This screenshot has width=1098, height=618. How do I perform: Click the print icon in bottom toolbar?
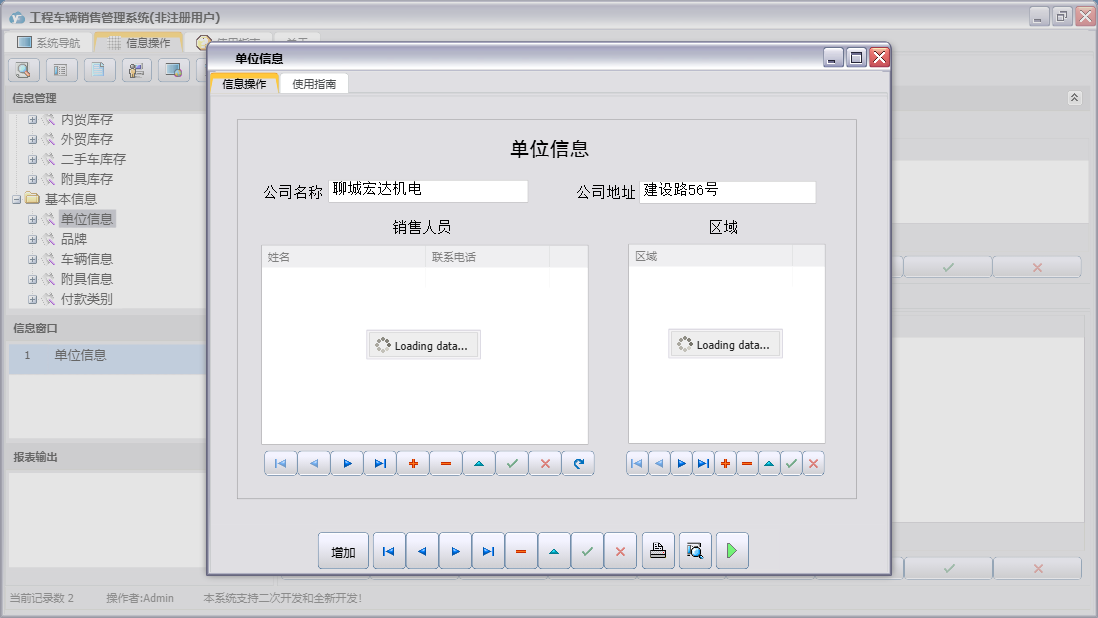tap(658, 551)
